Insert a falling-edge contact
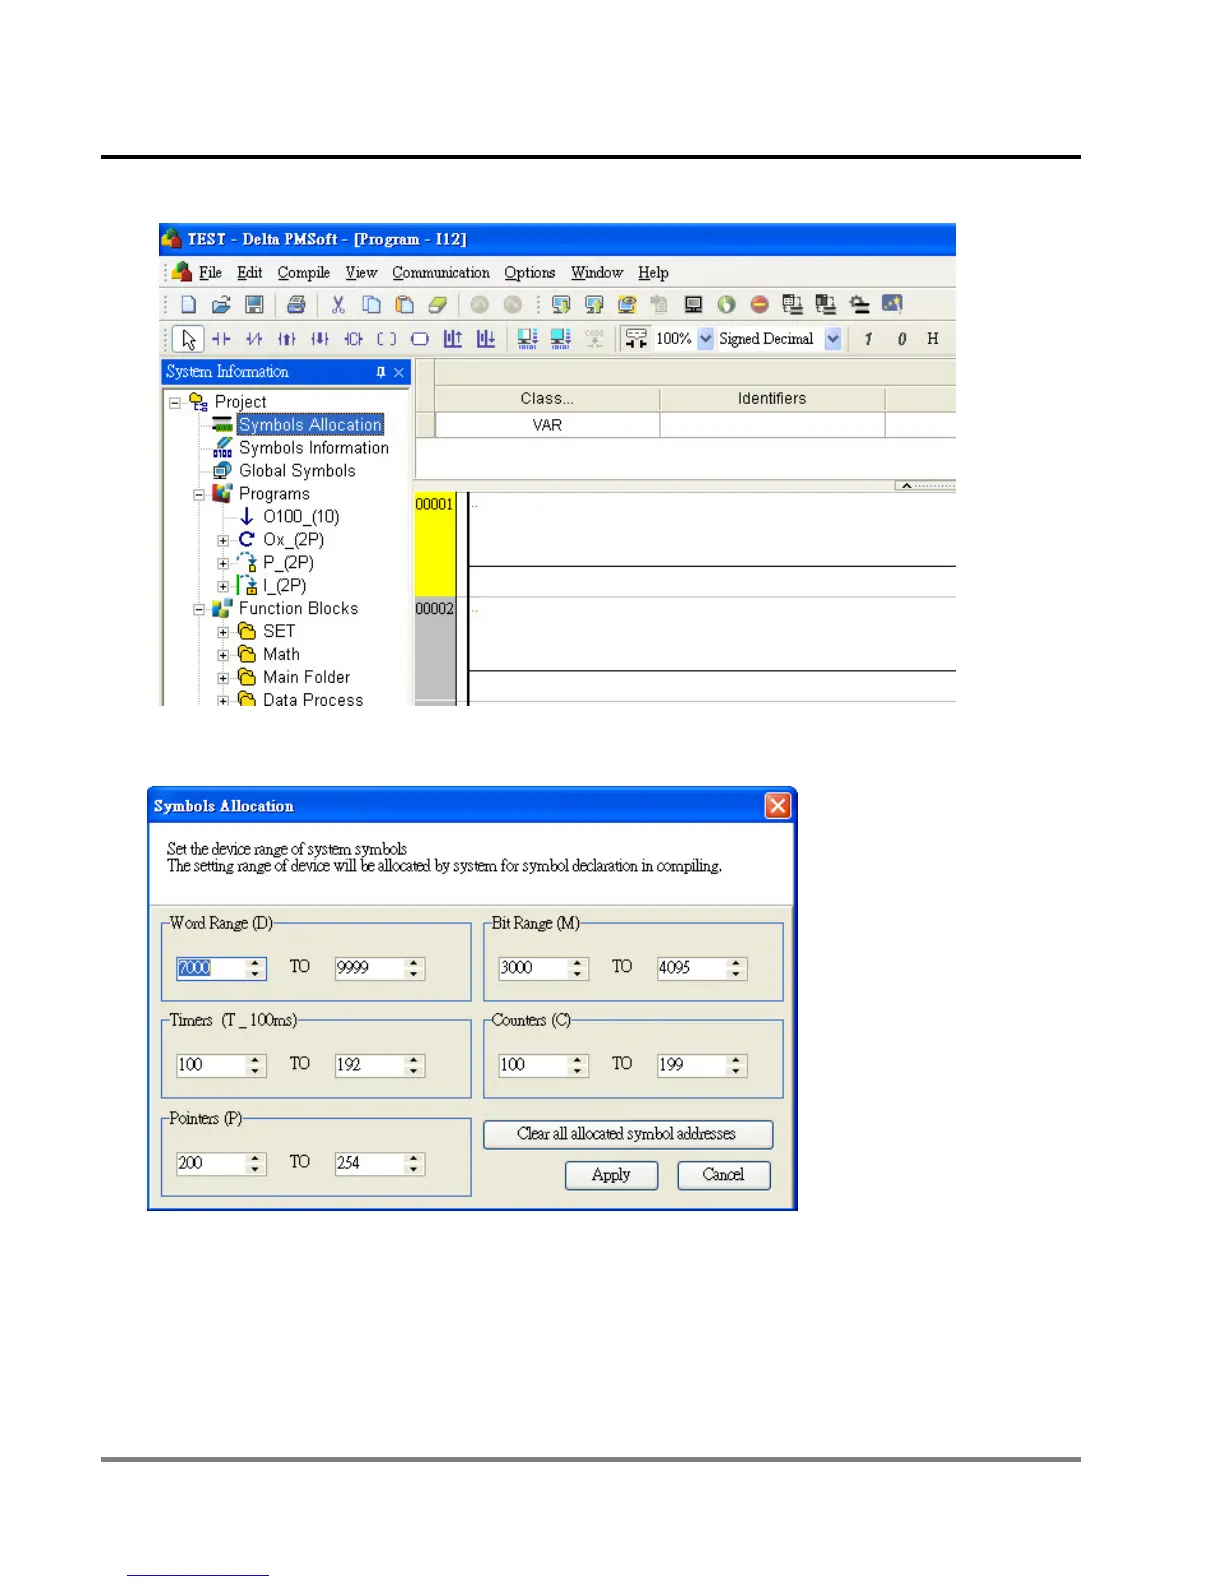The width and height of the screenshot is (1224, 1584). tap(320, 339)
